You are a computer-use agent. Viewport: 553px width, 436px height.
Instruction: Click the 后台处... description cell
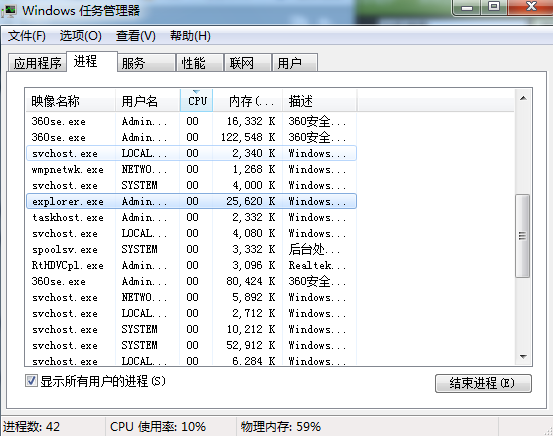pyautogui.click(x=314, y=249)
